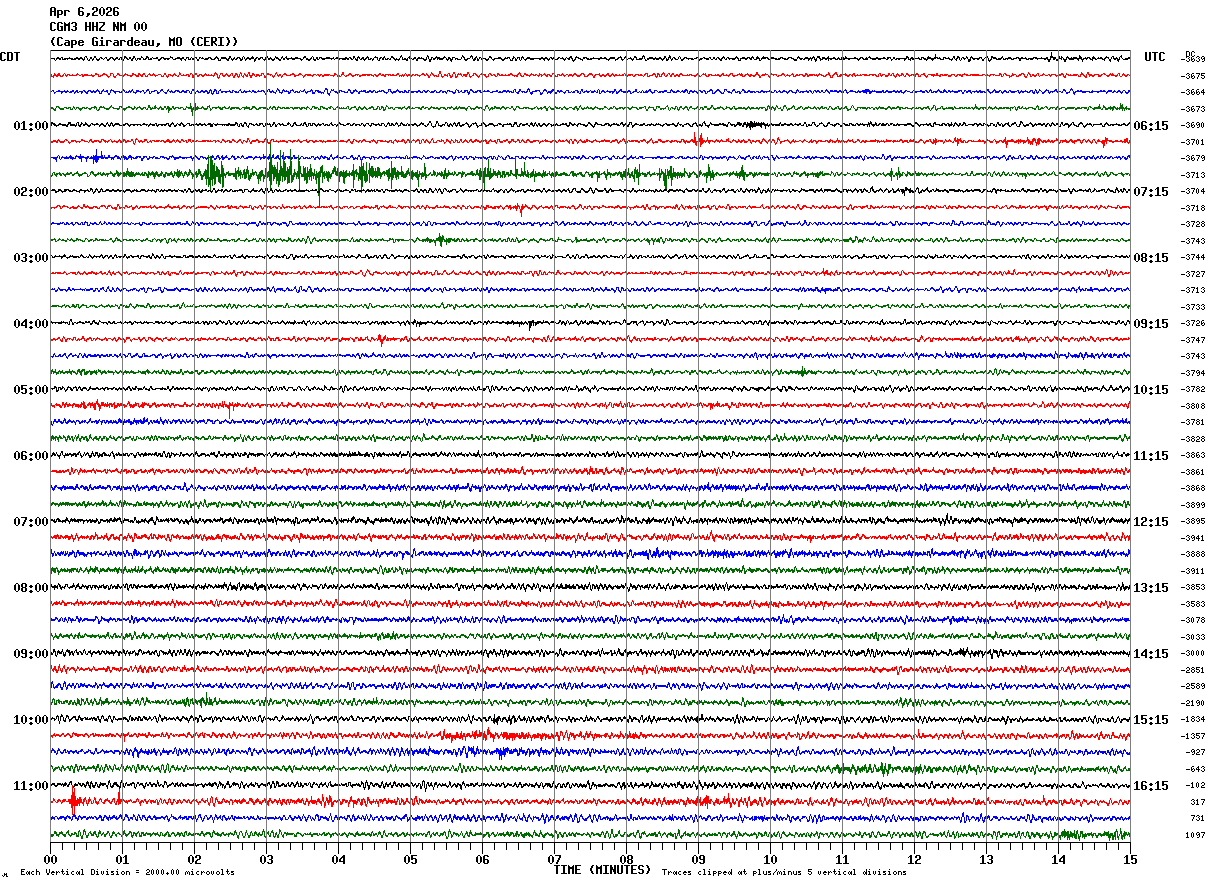Click the "06:00" CDT time label

[x=31, y=456]
